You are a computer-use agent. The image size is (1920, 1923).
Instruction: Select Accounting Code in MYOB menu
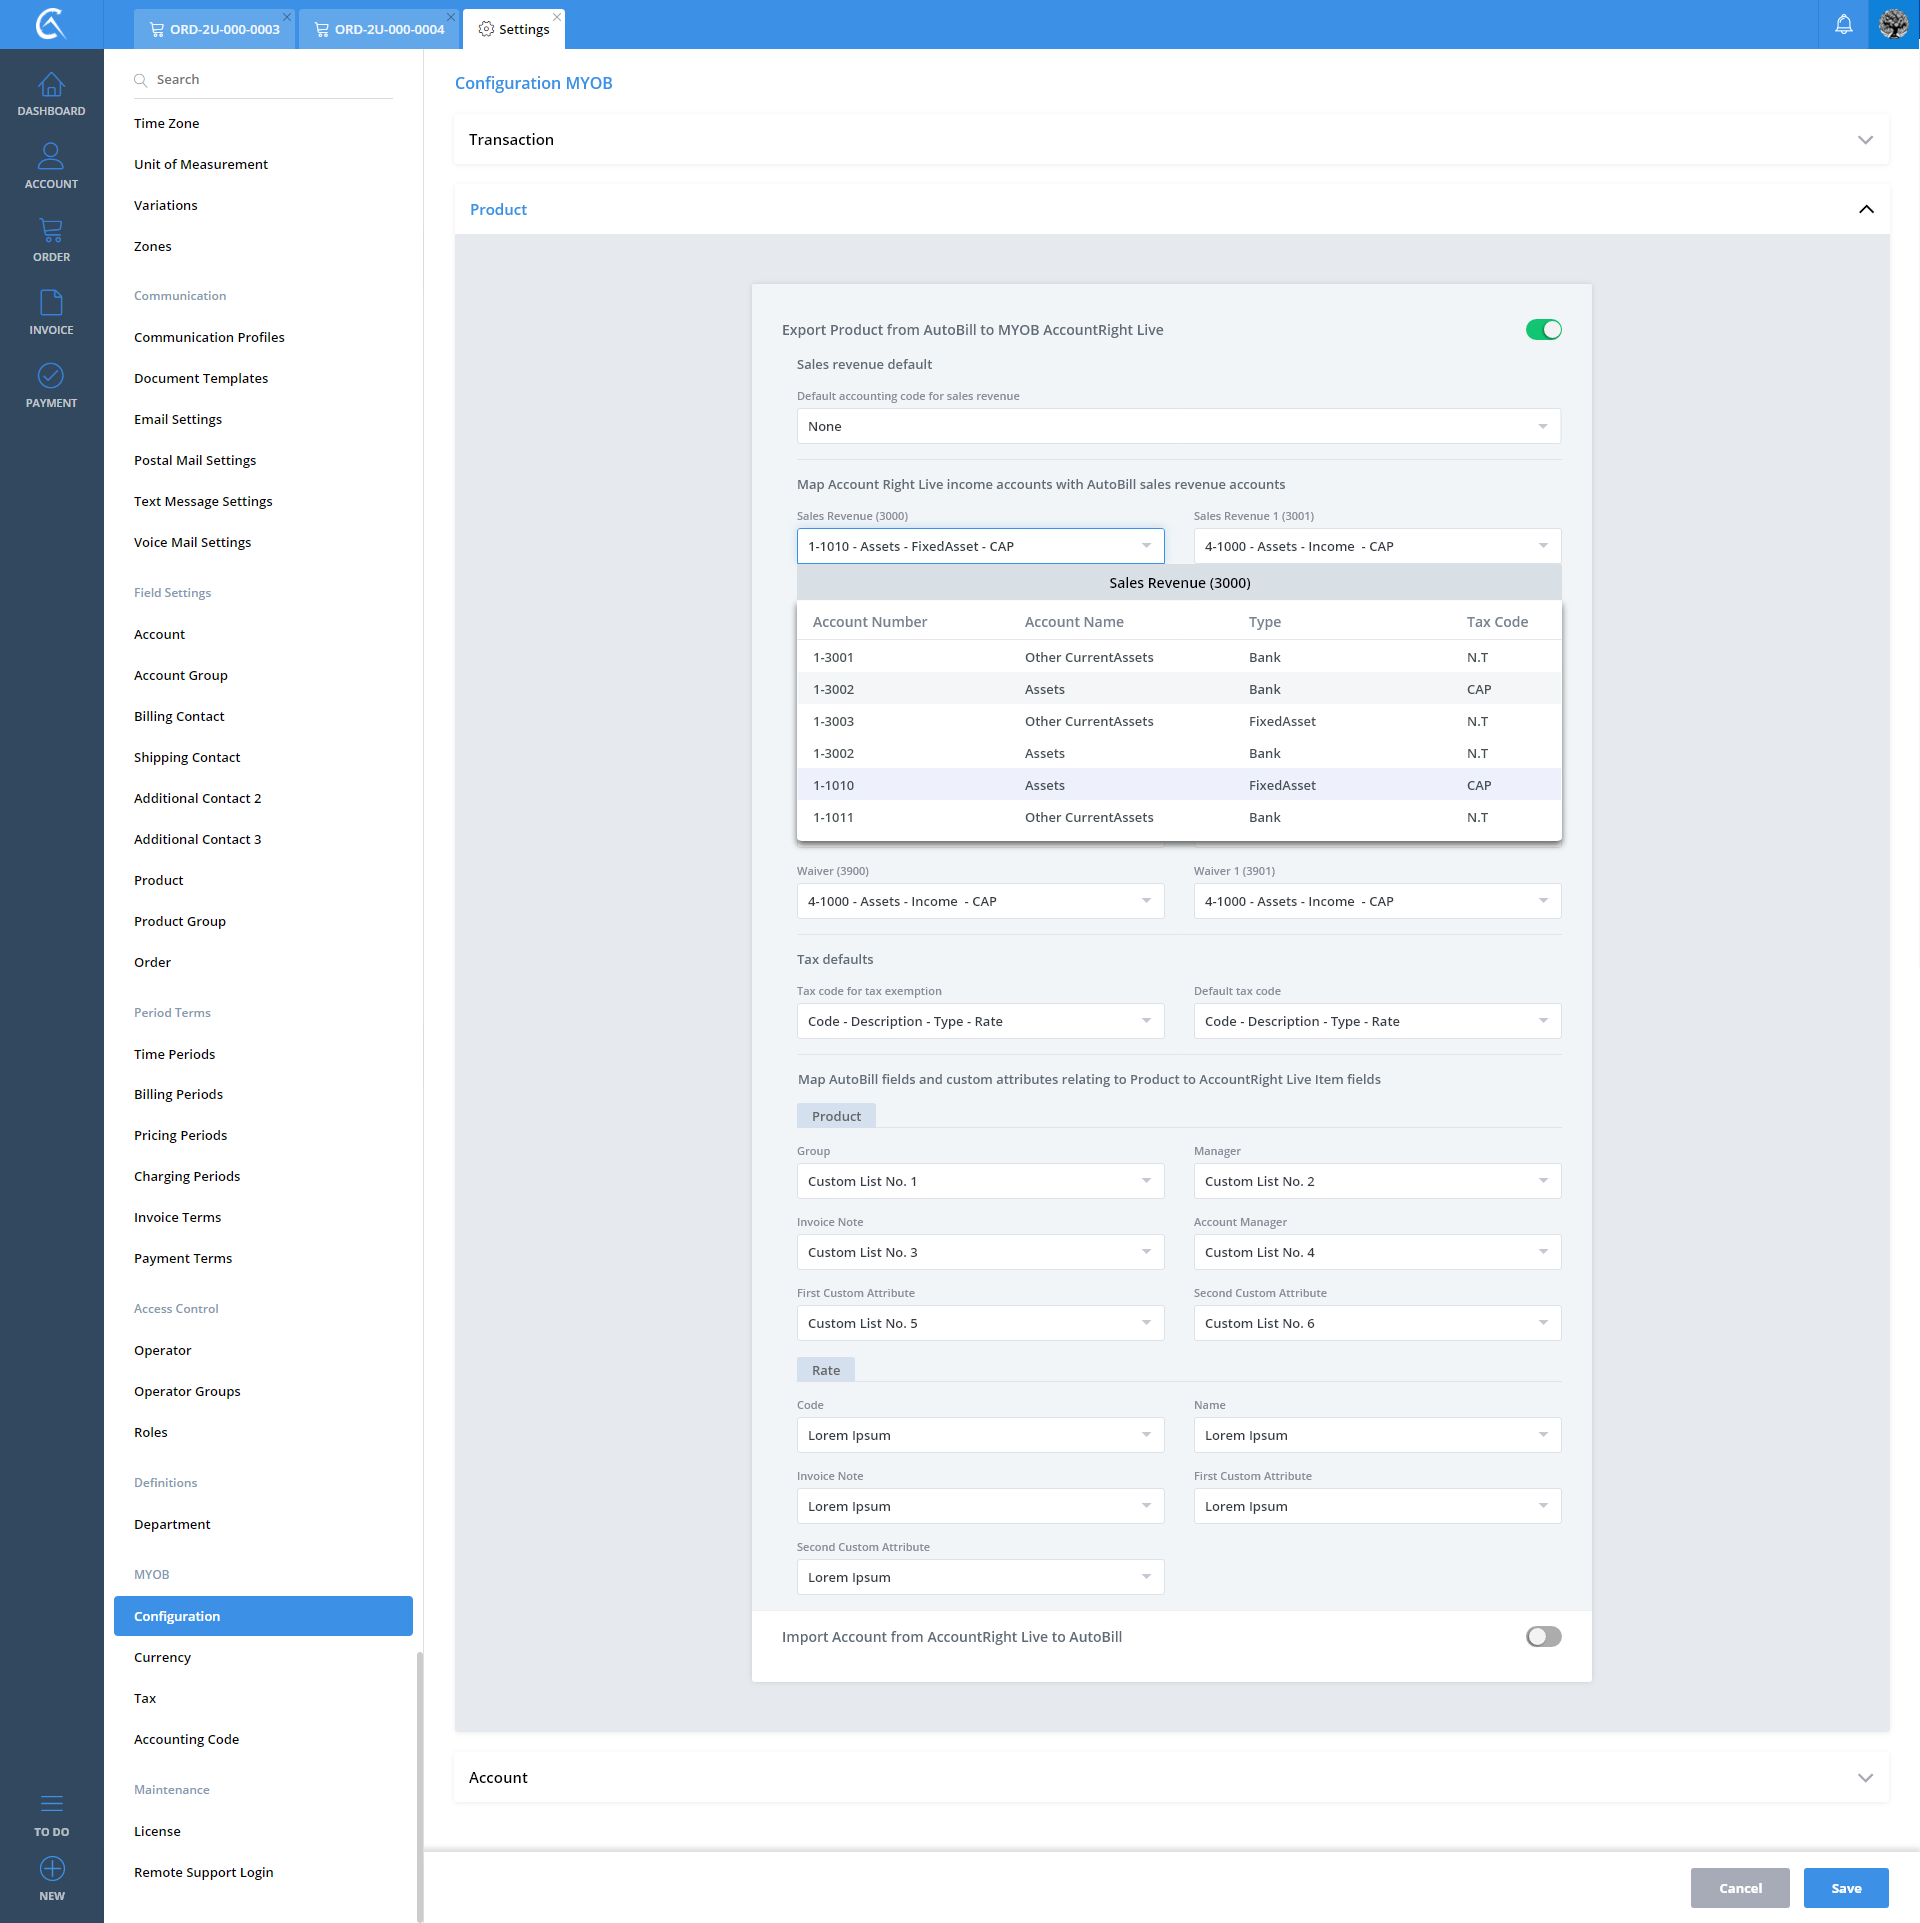pos(186,1740)
